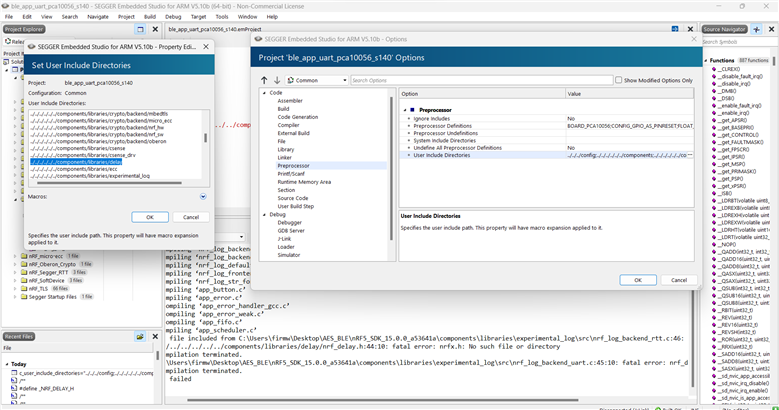The width and height of the screenshot is (779, 410).
Task: Collapse the Debug tree group
Action: click(x=264, y=215)
